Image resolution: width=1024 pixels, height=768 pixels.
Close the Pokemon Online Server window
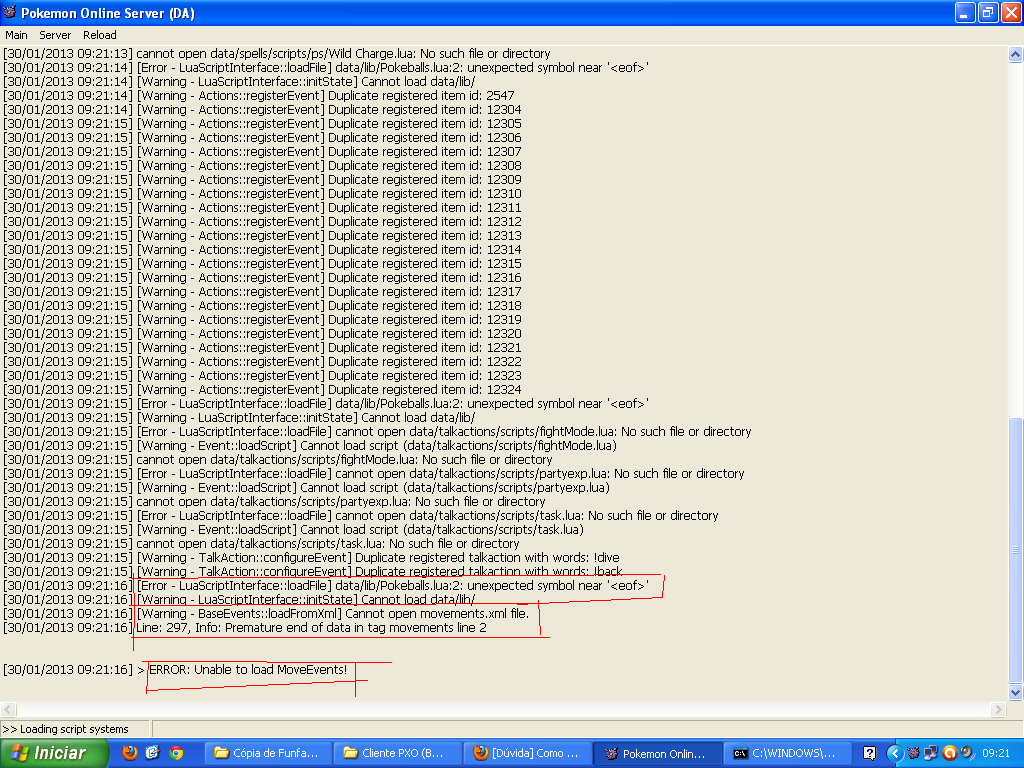(1010, 12)
